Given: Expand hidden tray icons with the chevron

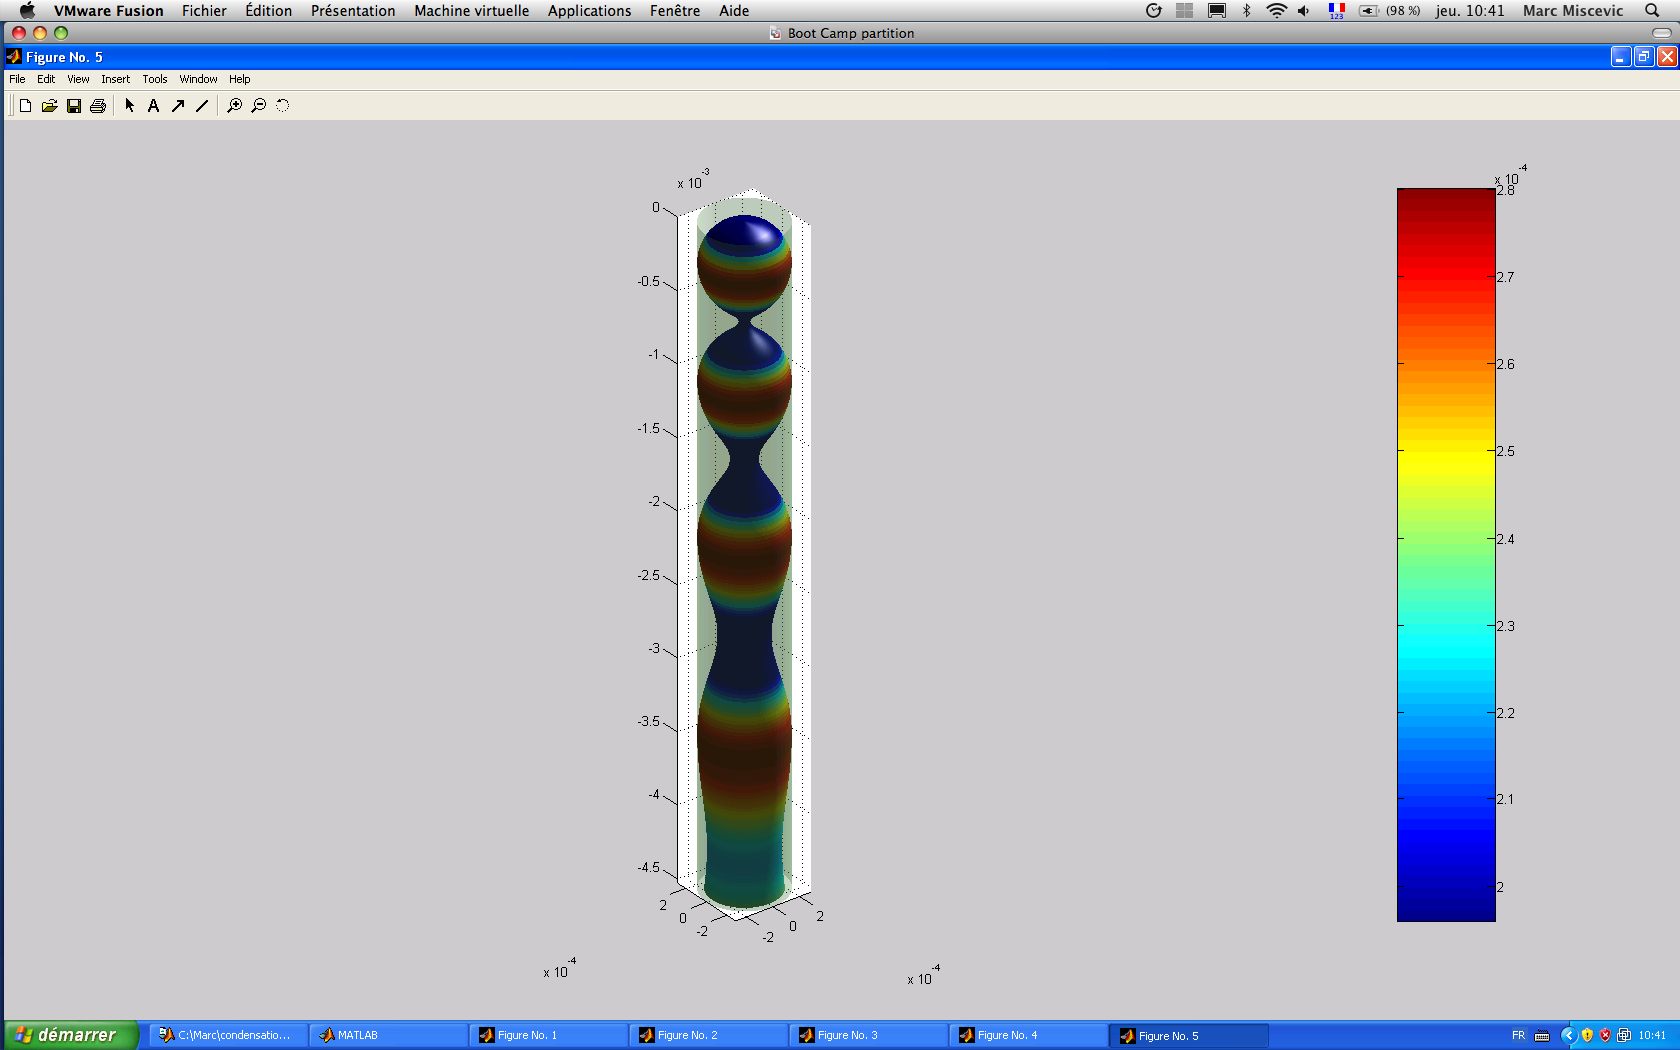Looking at the screenshot, I should coord(1568,1035).
